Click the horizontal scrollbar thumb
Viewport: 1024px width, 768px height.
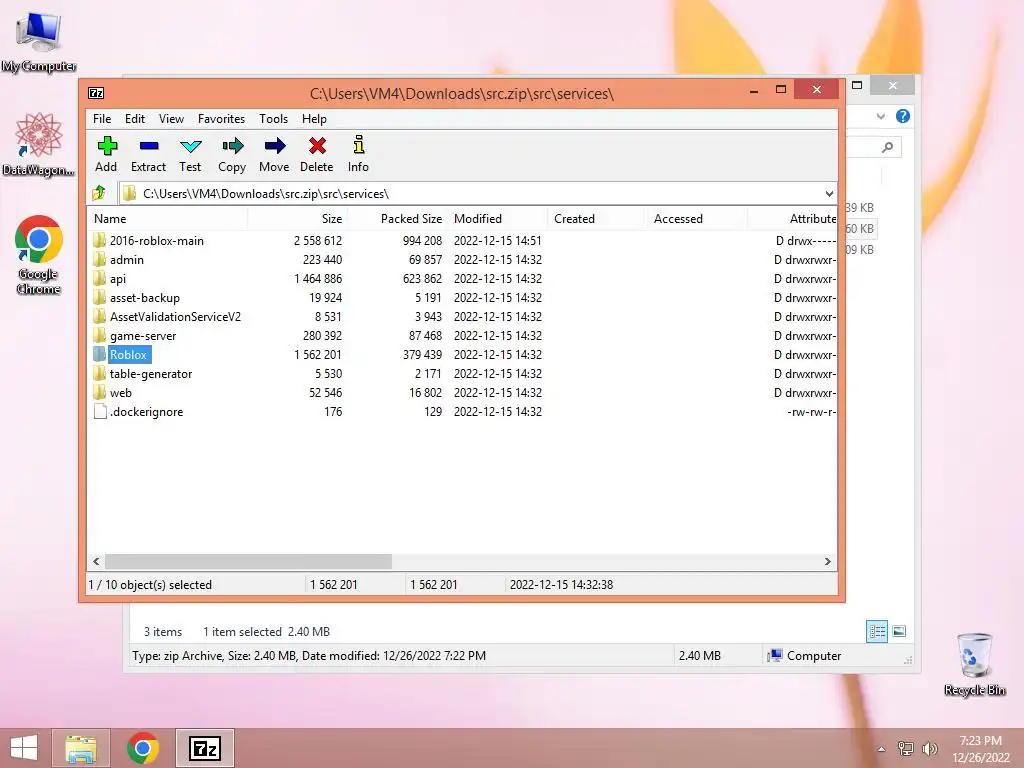(x=248, y=562)
